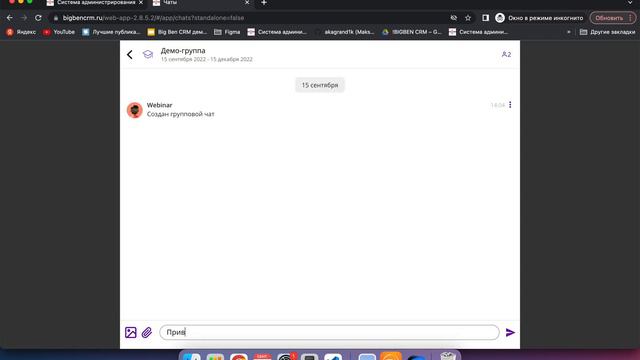This screenshot has height=360, width=640.
Task: Click the 15 сентября date label
Action: coord(320,85)
